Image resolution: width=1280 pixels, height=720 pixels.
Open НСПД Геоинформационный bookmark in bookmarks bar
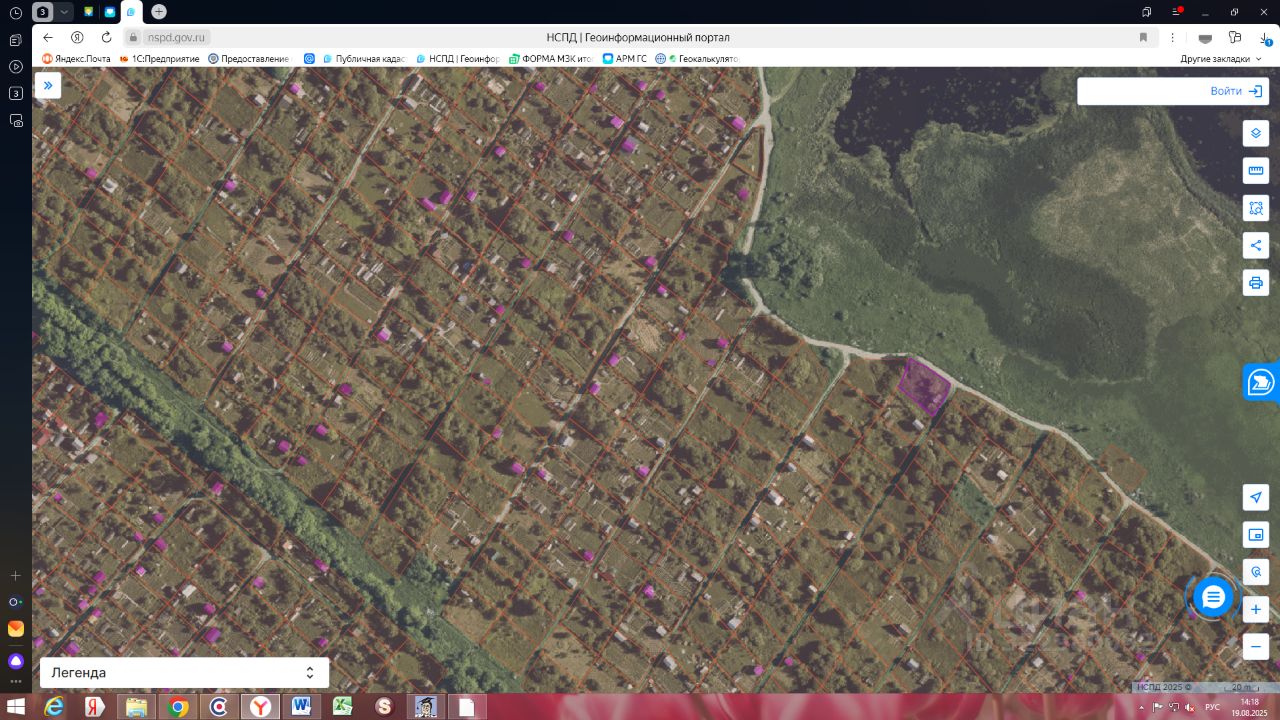point(457,59)
